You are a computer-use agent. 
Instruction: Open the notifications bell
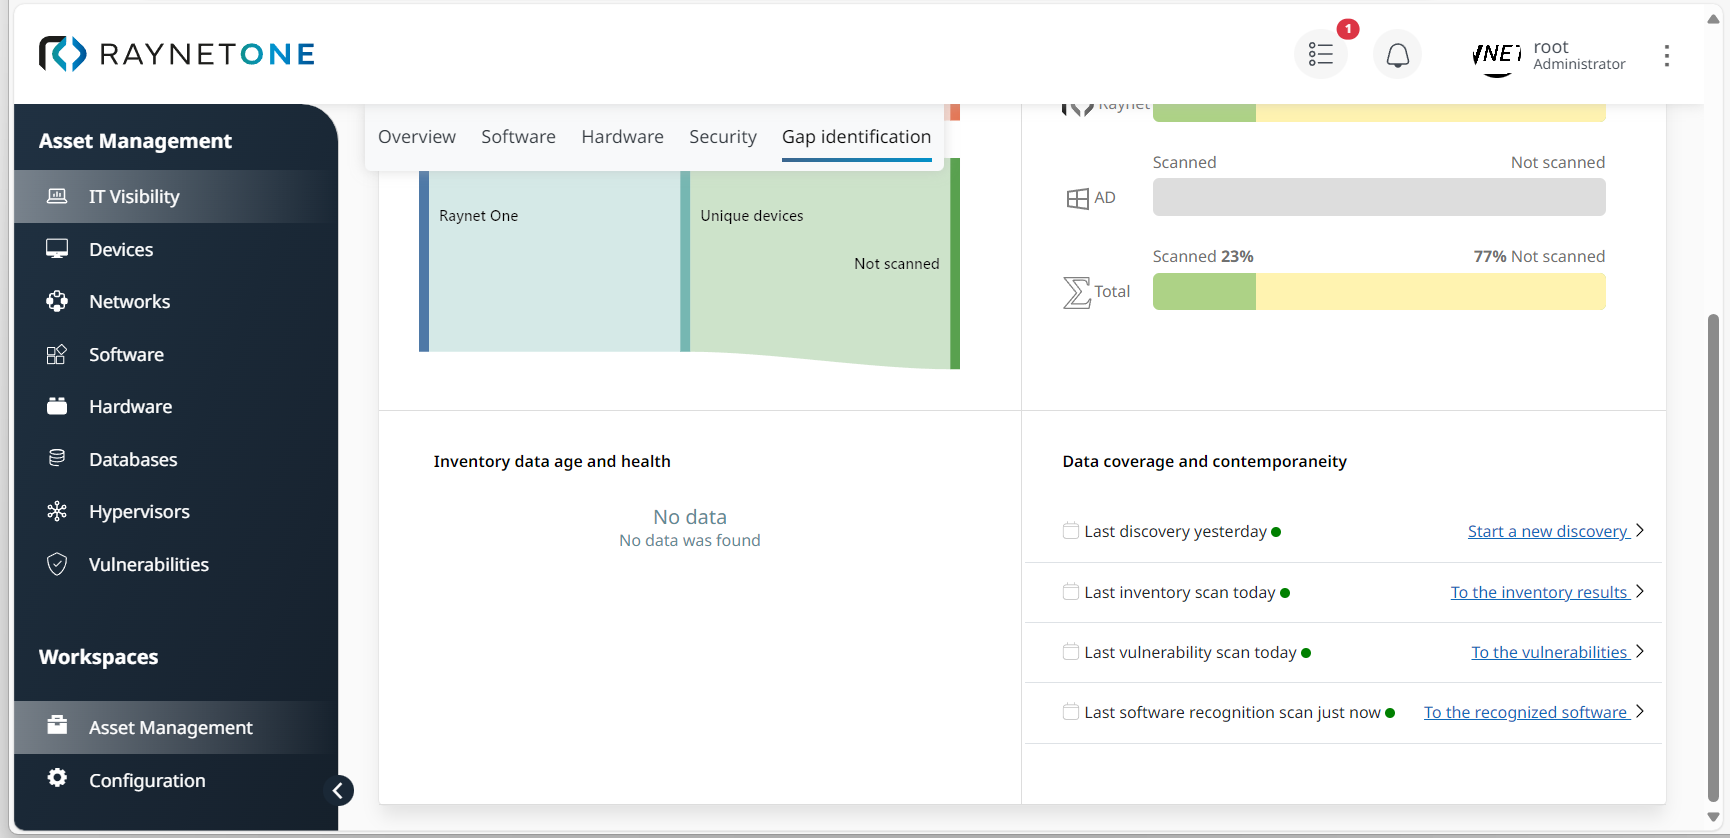coord(1397,54)
